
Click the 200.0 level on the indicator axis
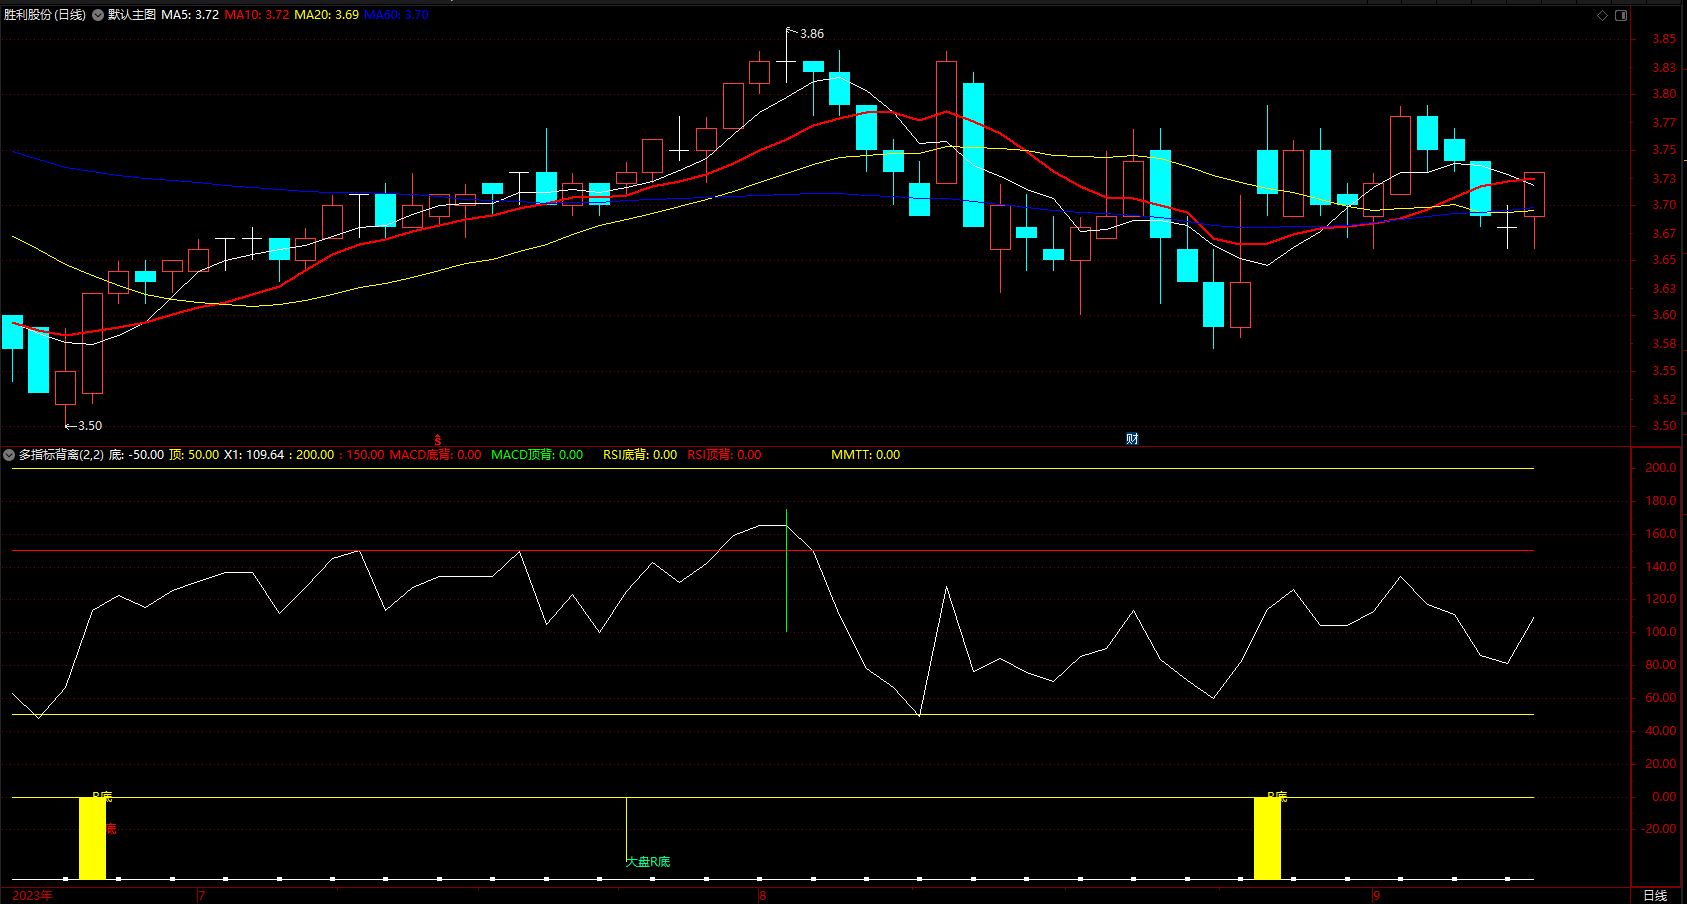(x=1660, y=468)
